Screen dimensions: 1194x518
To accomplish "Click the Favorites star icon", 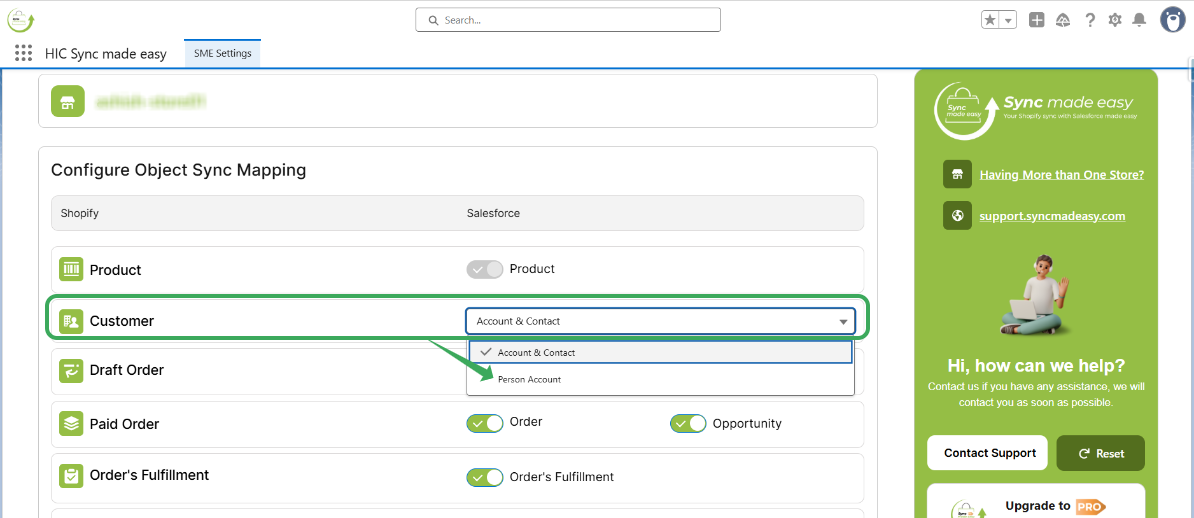I will (x=990, y=20).
